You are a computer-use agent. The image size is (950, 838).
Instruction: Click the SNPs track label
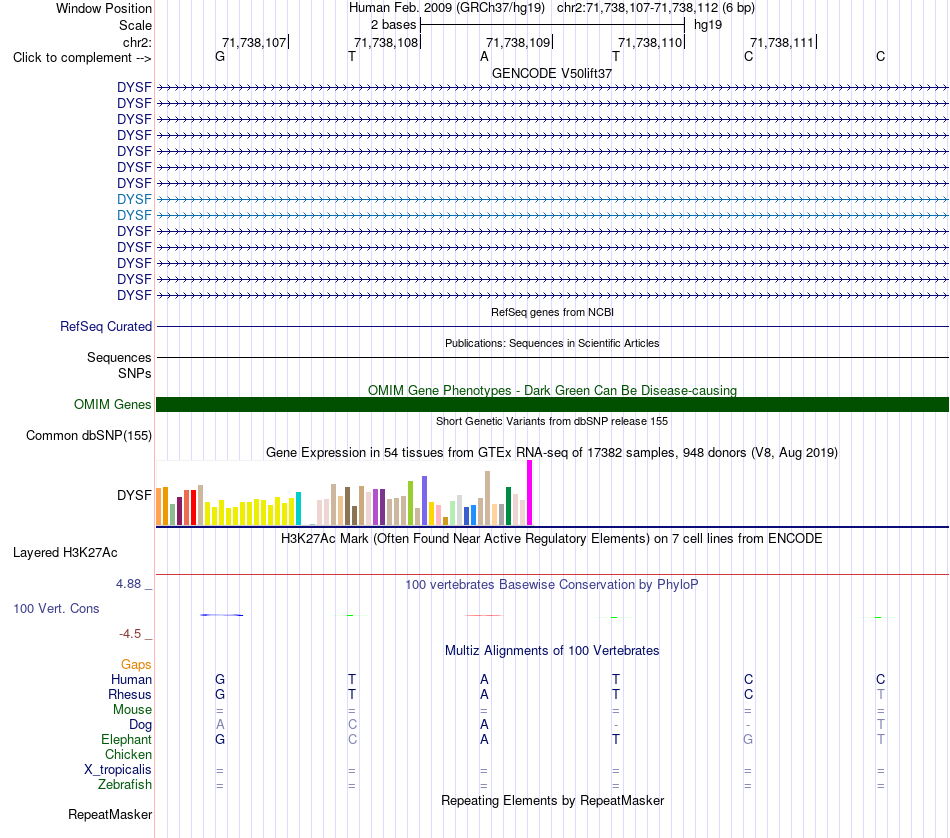coord(135,373)
